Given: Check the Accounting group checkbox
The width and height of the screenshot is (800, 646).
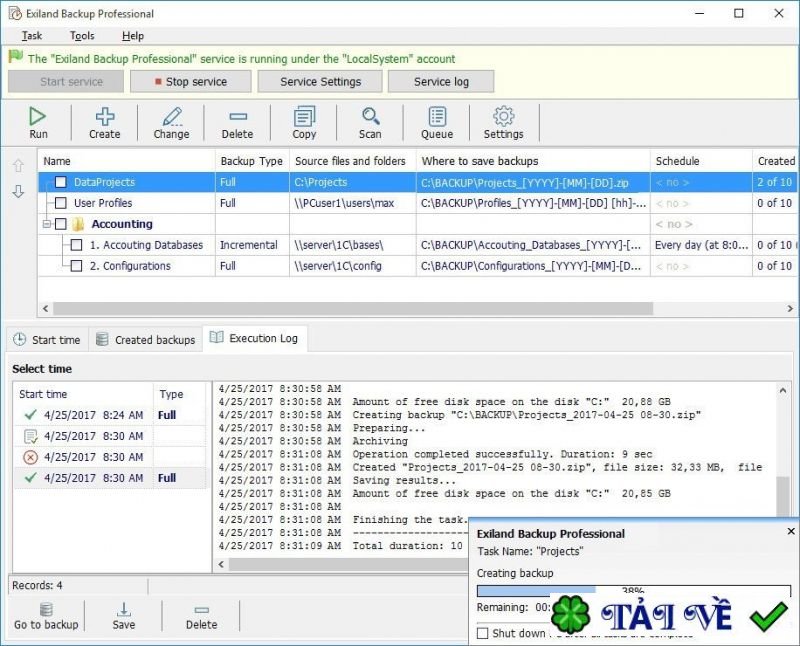Looking at the screenshot, I should (x=61, y=224).
